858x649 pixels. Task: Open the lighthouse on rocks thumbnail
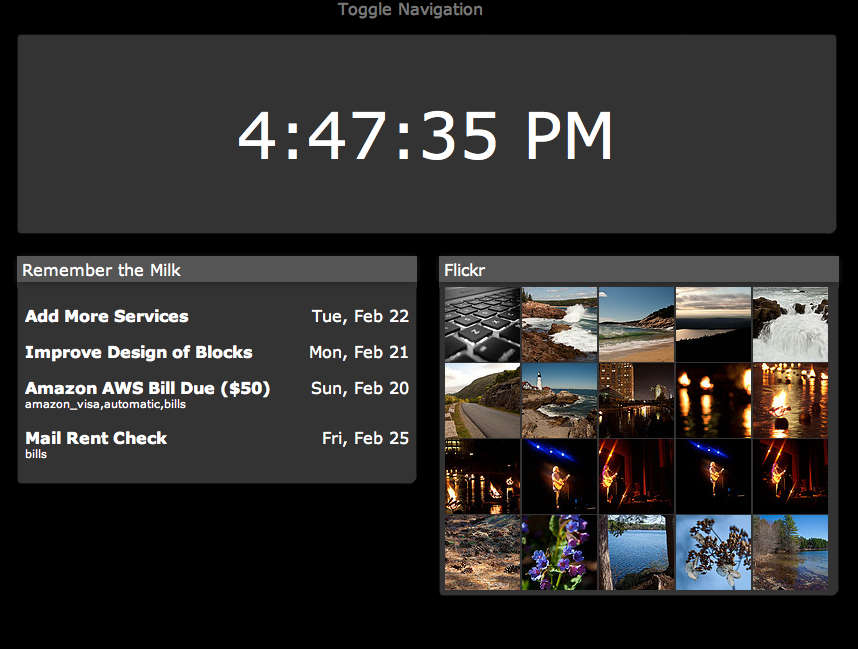pyautogui.click(x=559, y=401)
